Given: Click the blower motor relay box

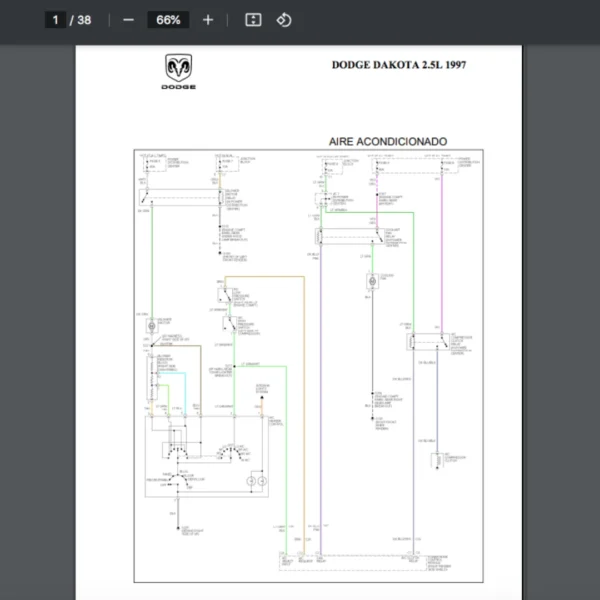Looking at the screenshot, I should tap(181, 197).
